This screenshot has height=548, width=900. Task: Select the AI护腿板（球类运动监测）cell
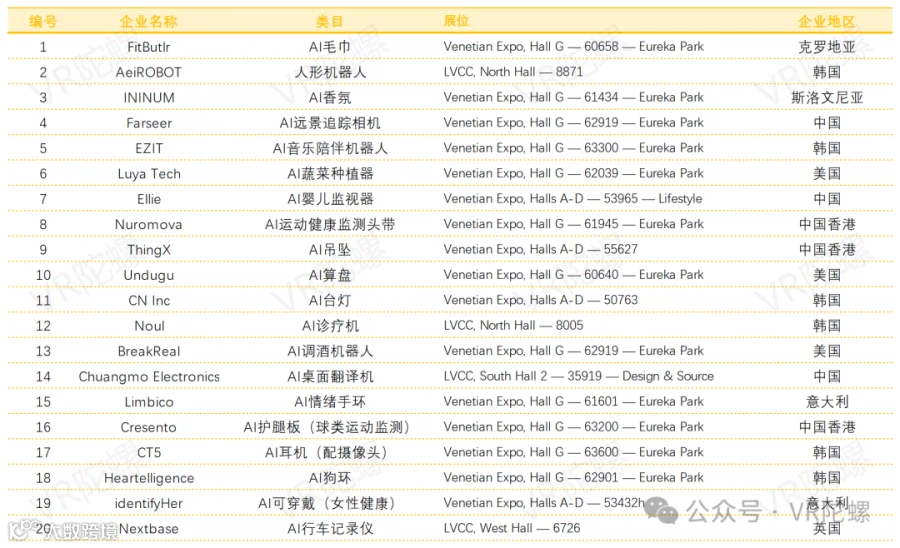[x=327, y=427]
